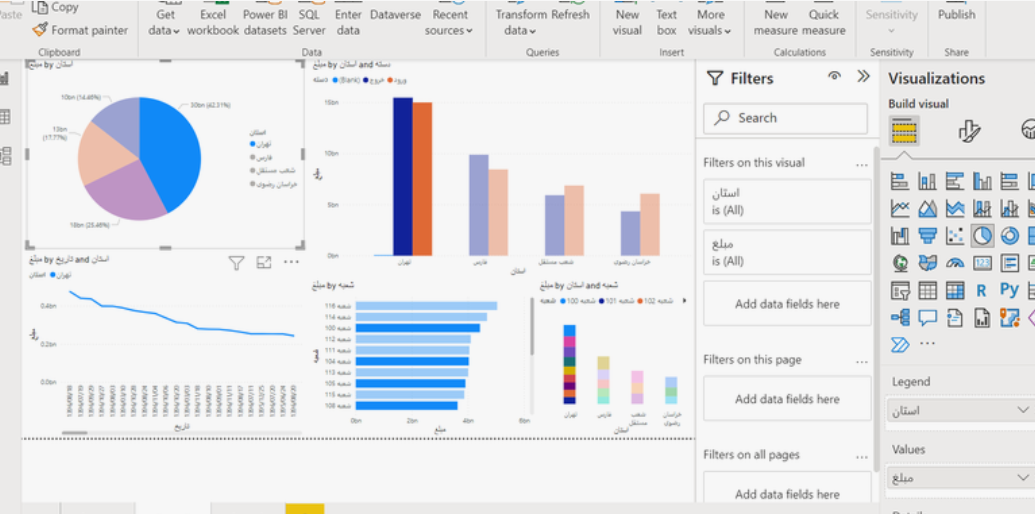Image resolution: width=1035 pixels, height=514 pixels.
Task: Select the matrix visual
Action: 954,290
